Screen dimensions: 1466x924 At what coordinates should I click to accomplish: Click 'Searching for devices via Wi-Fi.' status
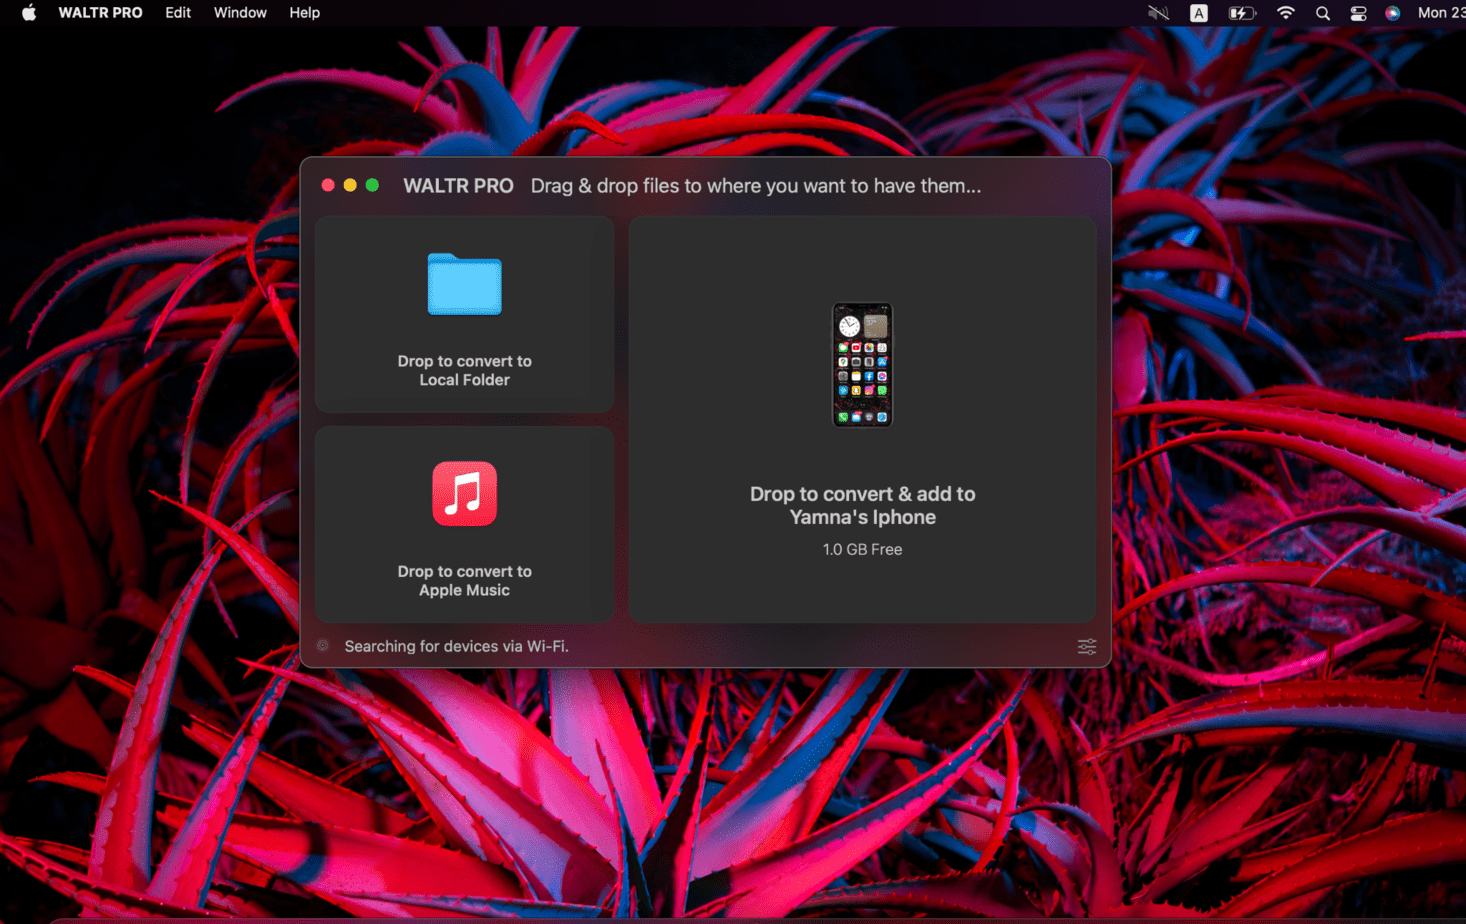point(456,646)
